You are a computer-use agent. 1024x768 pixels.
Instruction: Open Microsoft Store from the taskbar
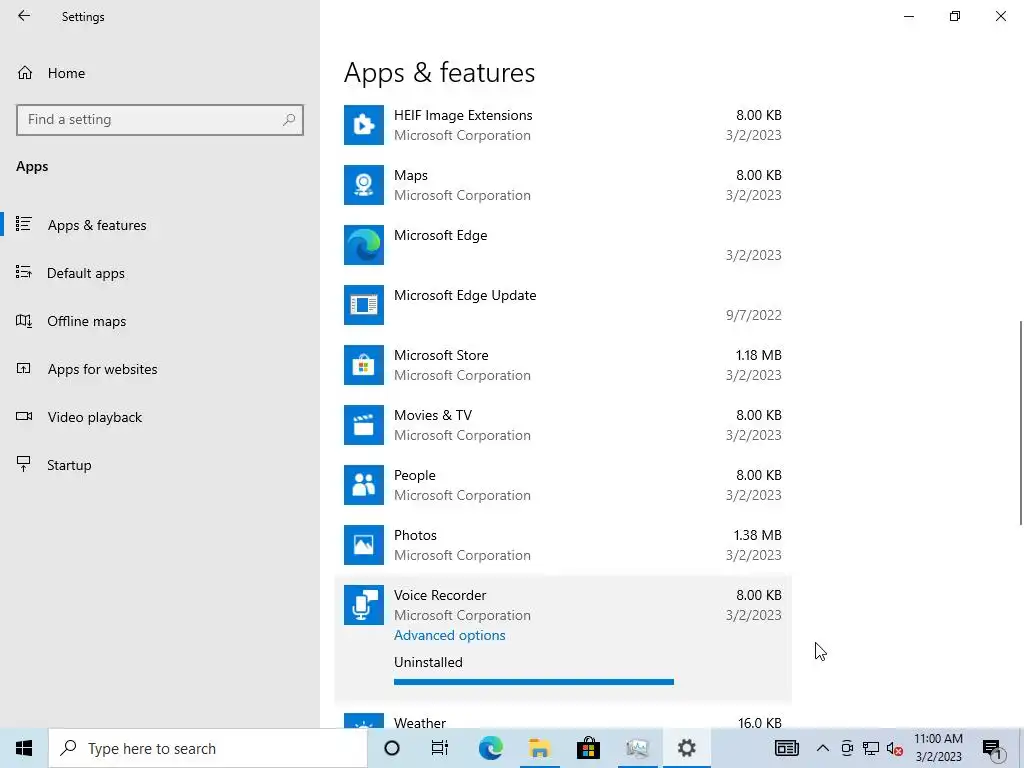(588, 748)
